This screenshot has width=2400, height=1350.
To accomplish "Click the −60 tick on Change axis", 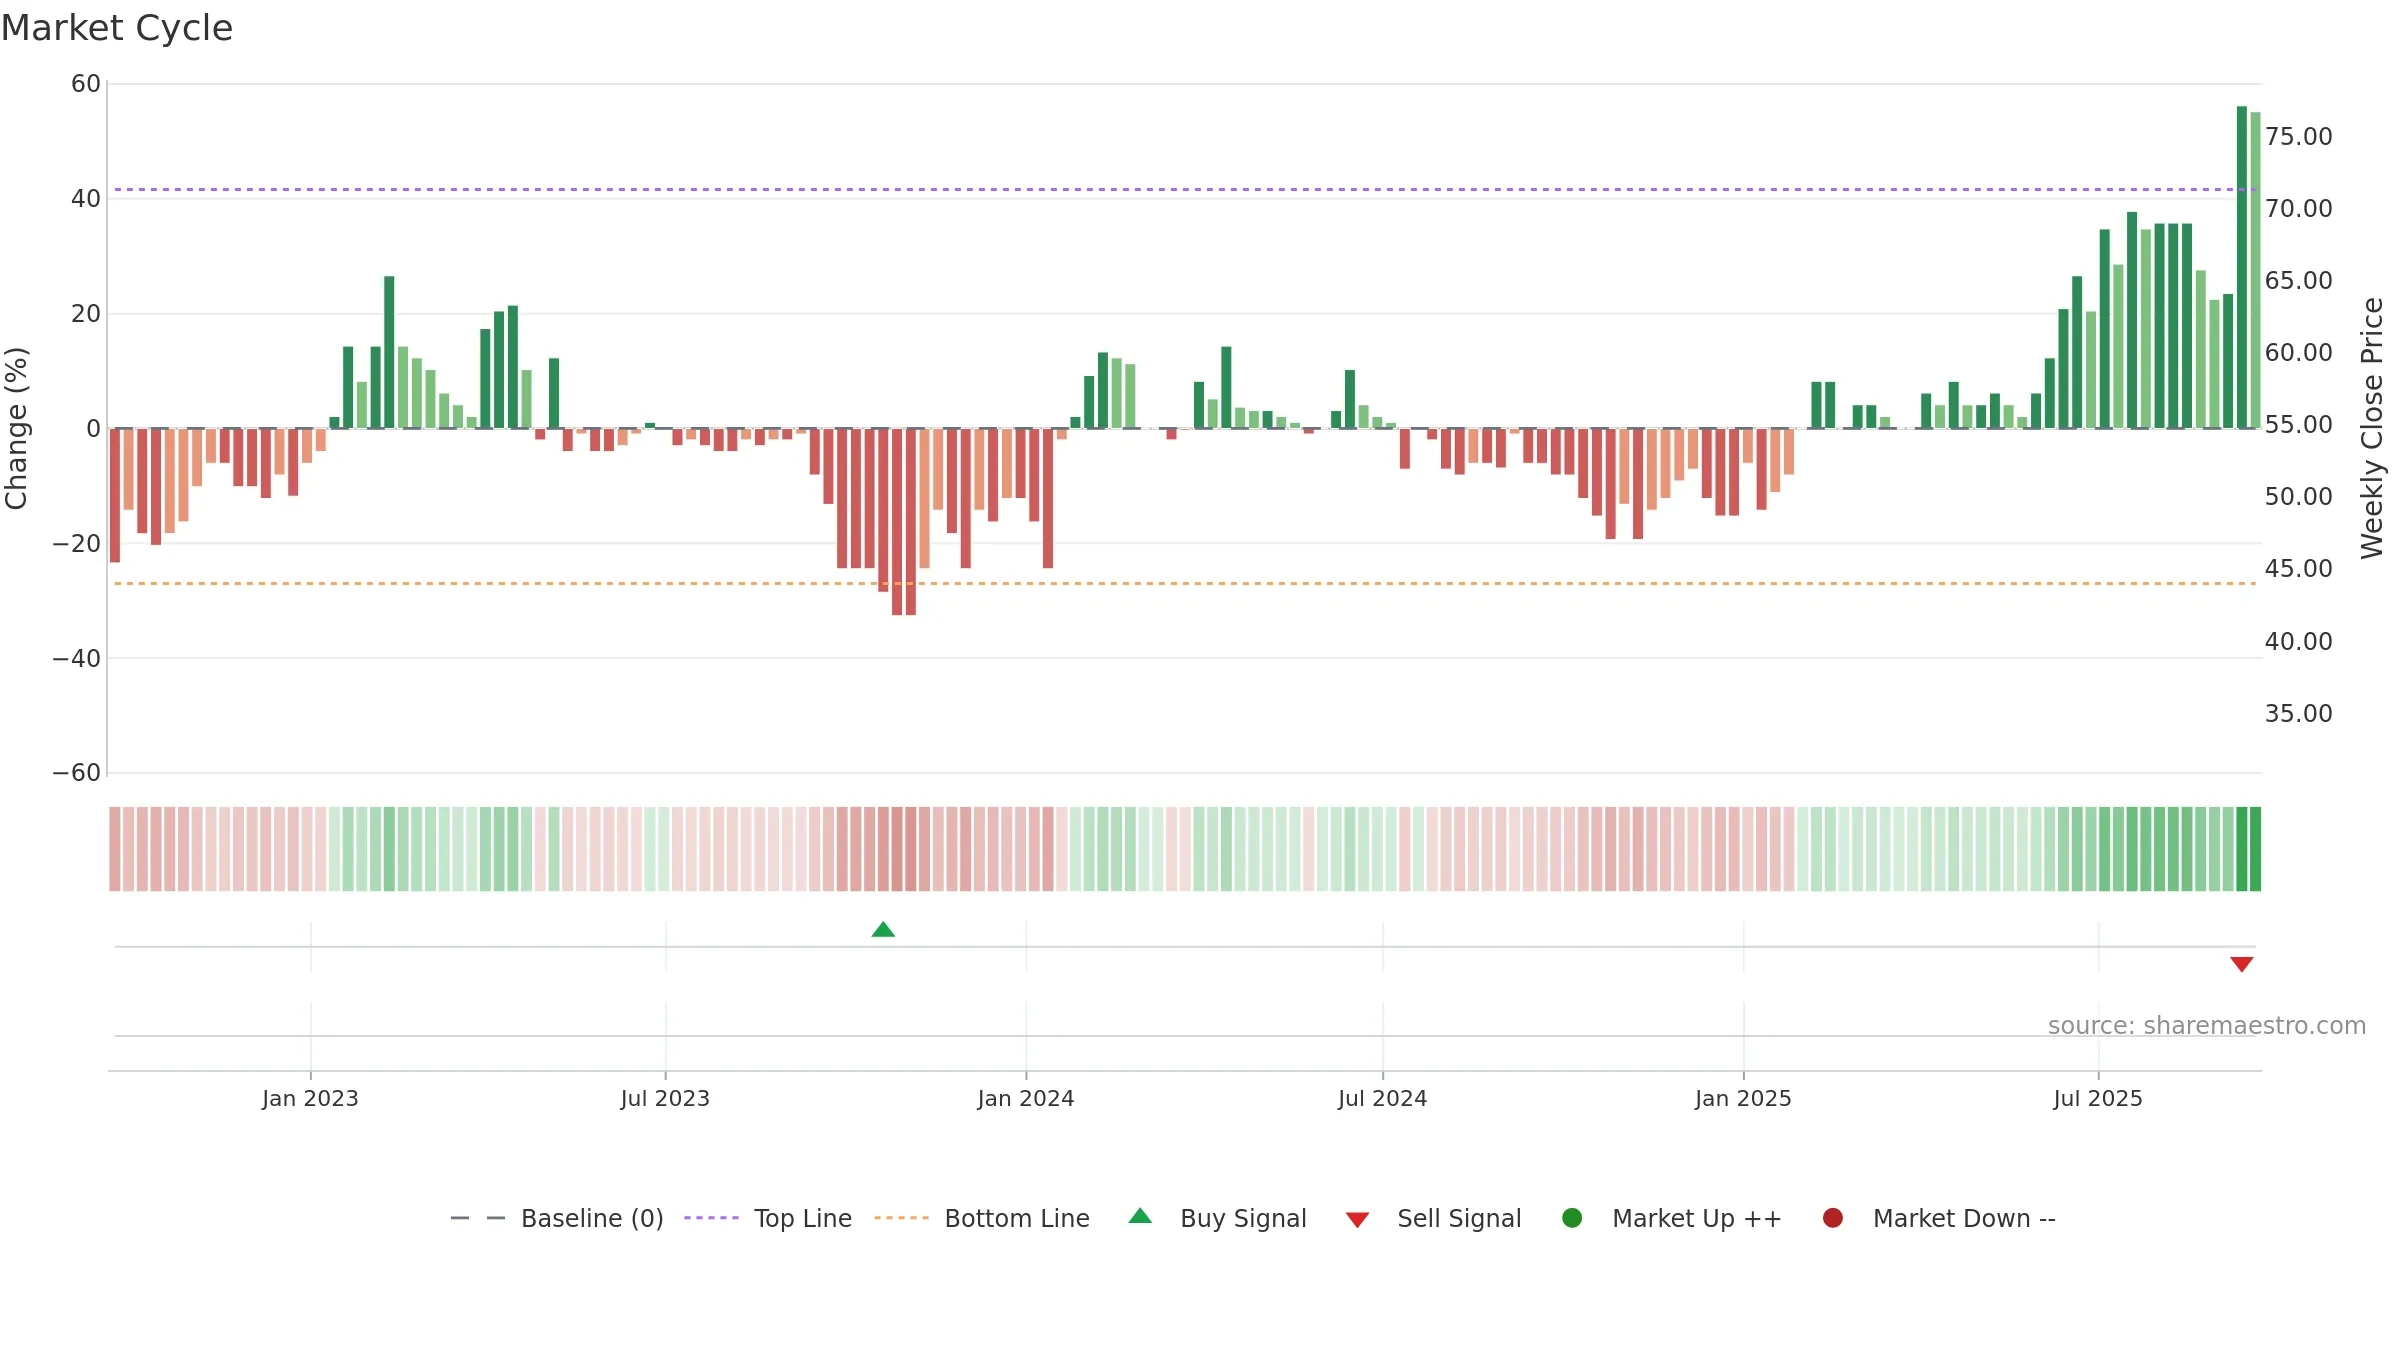I will pos(77,773).
